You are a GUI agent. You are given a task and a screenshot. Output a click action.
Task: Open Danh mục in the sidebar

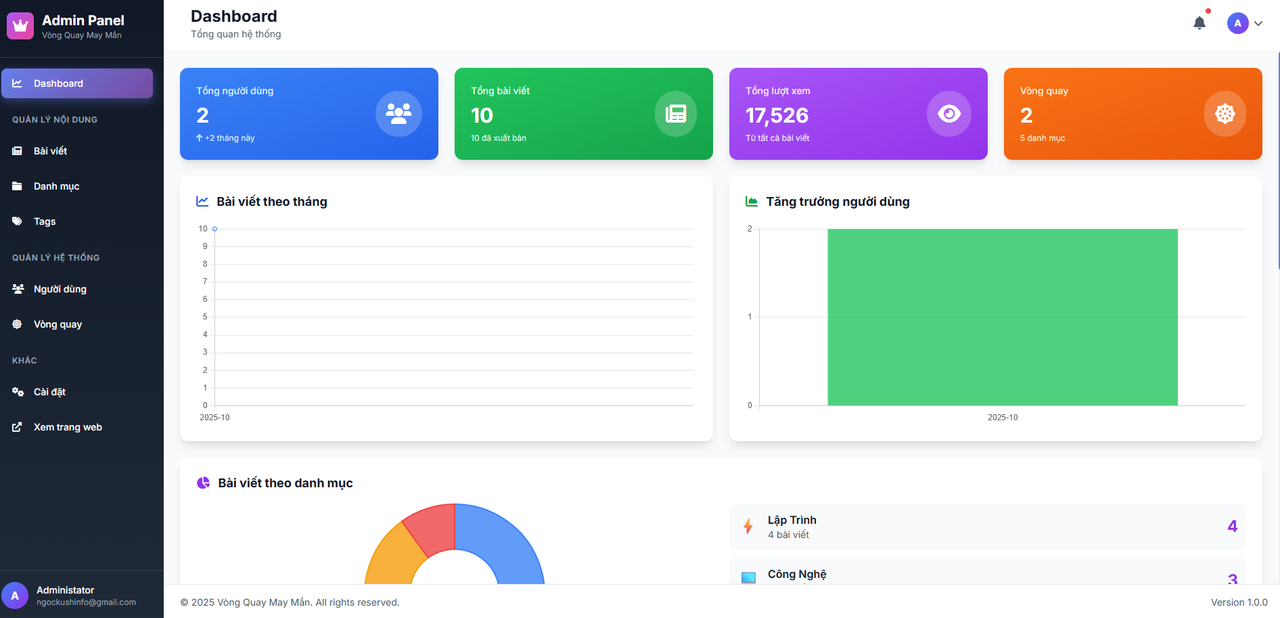(77, 186)
